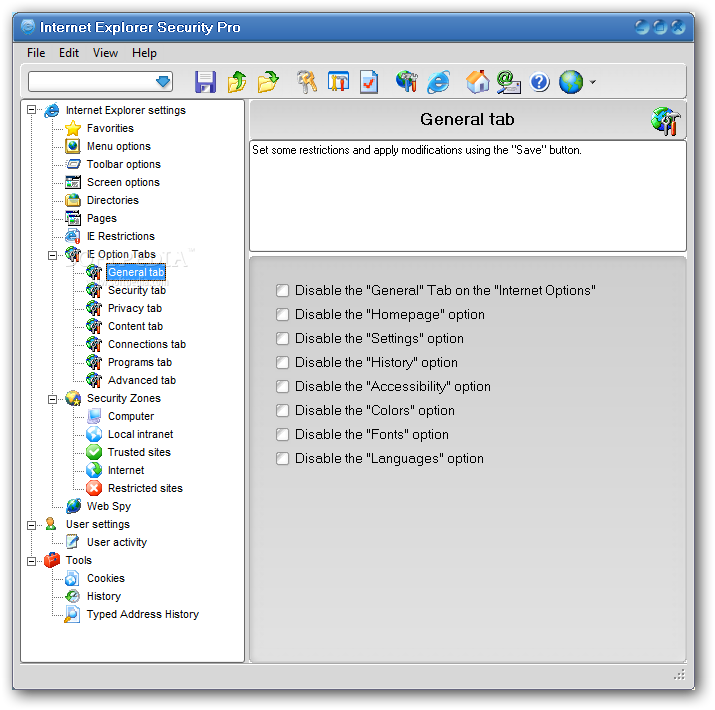Check Disable the "Languages" option
This screenshot has height=710, width=715.
(282, 459)
